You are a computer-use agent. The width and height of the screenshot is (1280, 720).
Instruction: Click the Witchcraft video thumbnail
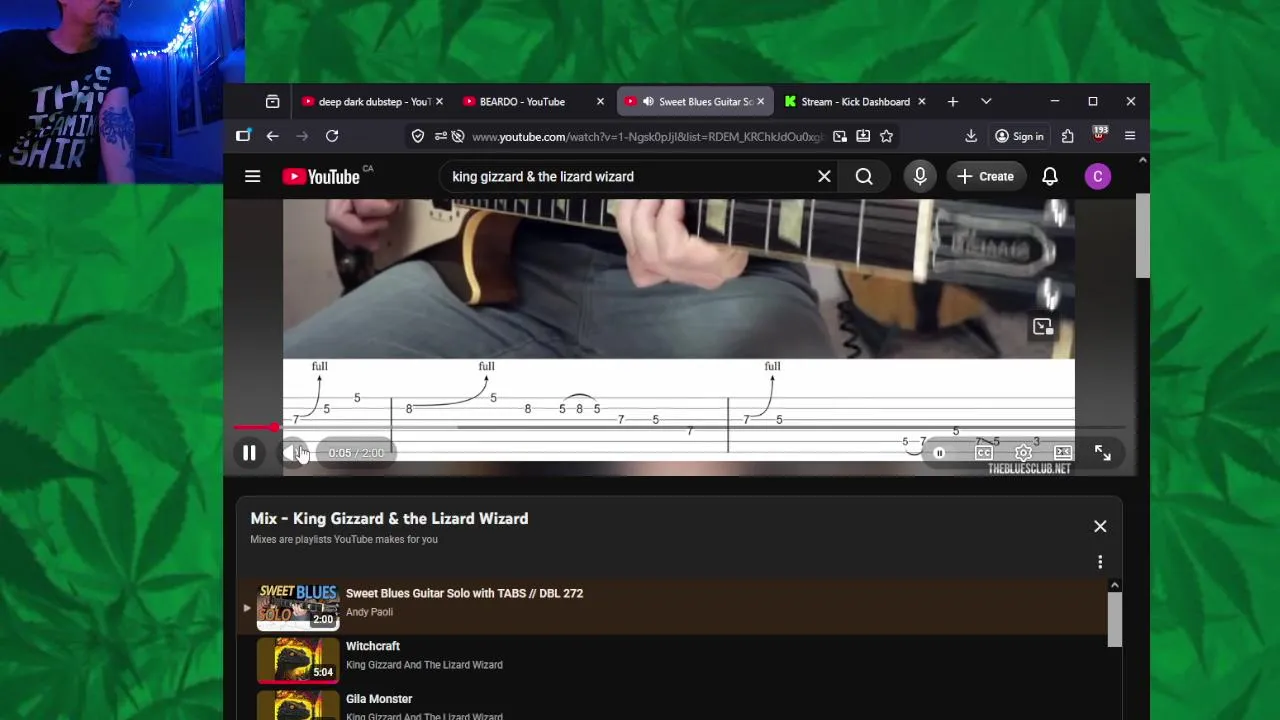tap(298, 660)
